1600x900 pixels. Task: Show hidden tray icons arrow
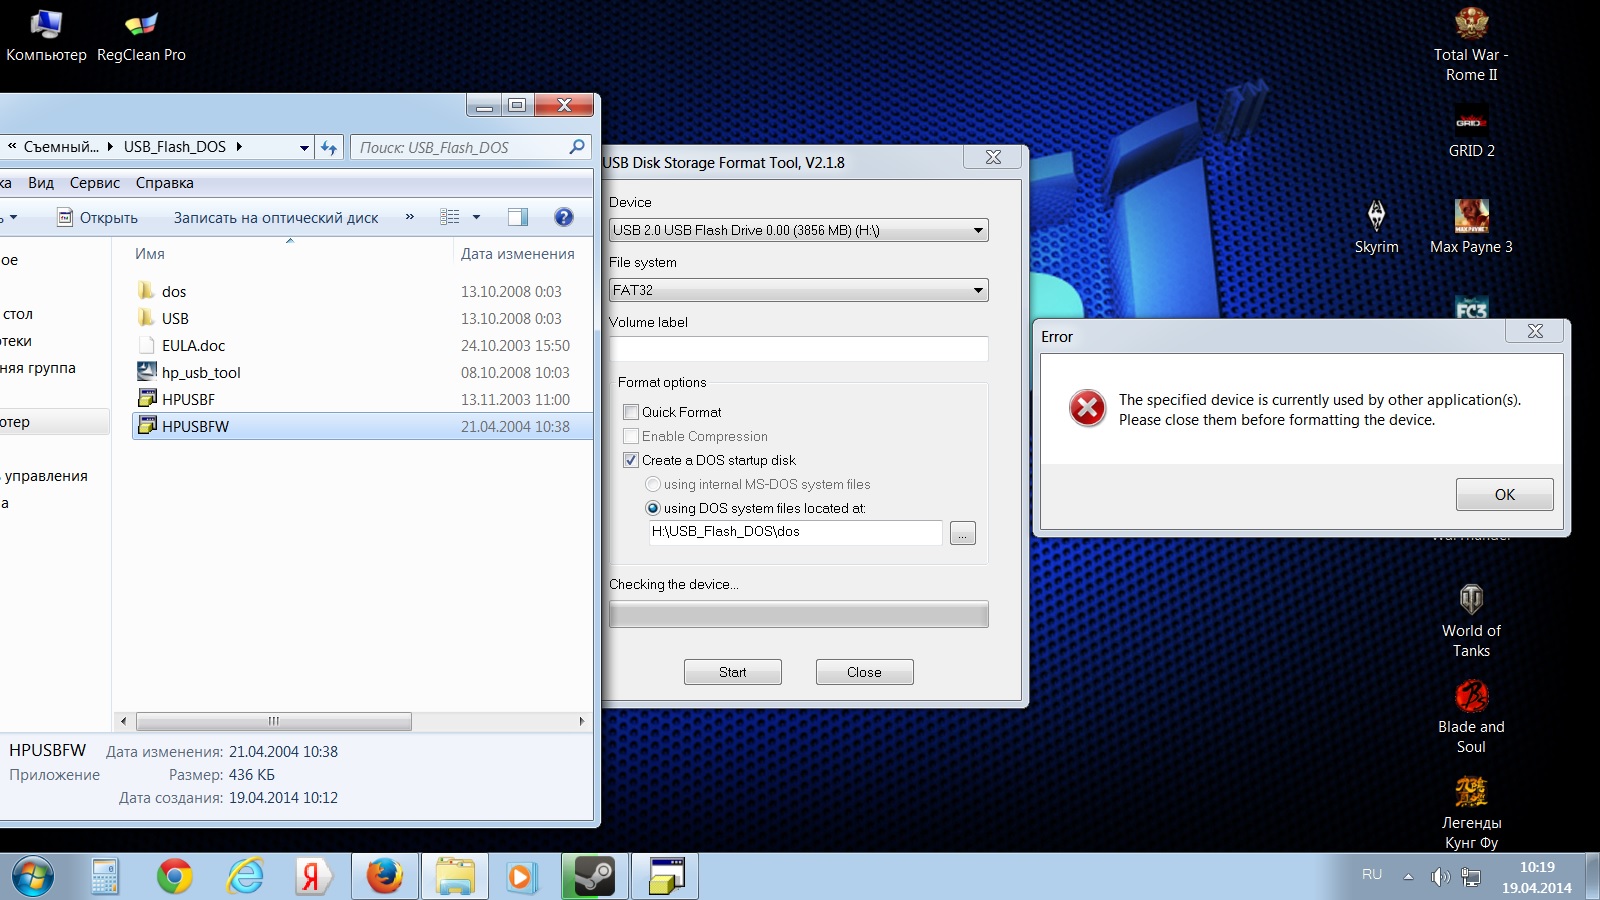click(x=1408, y=877)
